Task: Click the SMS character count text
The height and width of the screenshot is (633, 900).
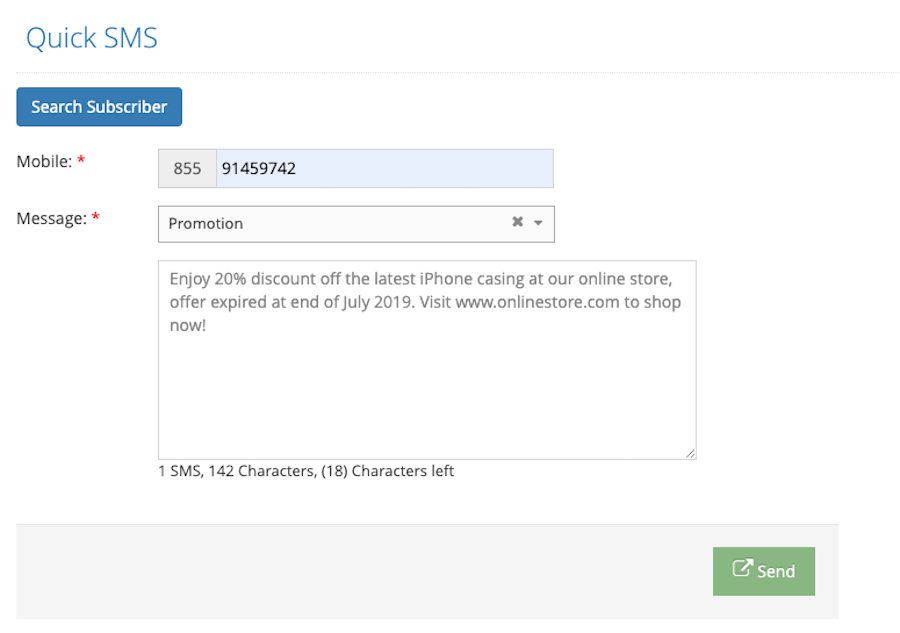Action: click(x=306, y=471)
